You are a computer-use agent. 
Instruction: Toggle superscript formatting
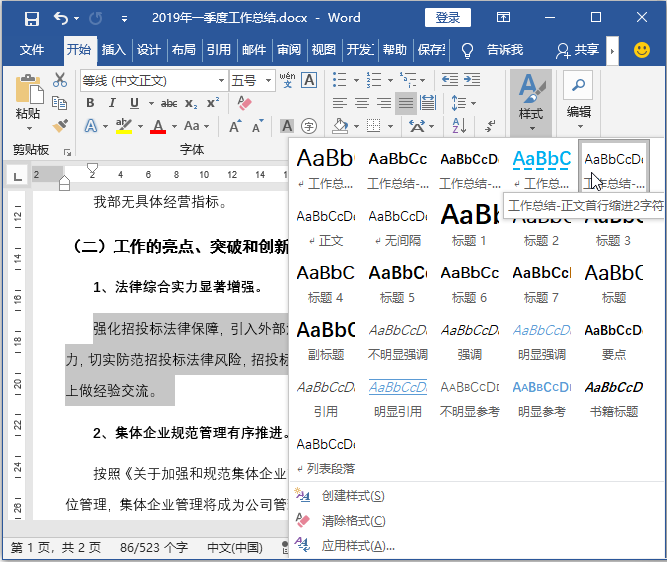[x=213, y=103]
